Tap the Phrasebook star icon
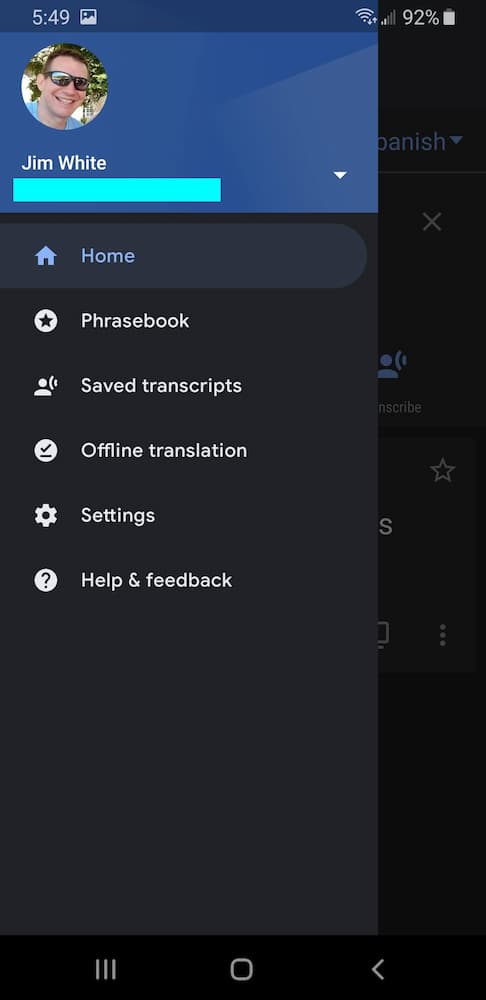 46,321
